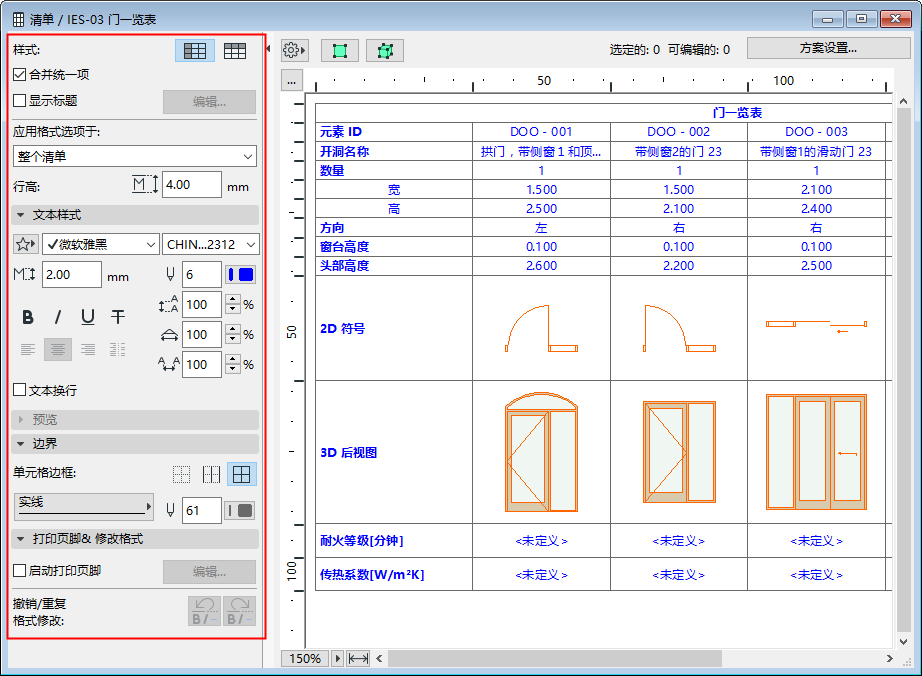
Task: Select DOO - 003 2D symbol thumbnail
Action: coord(816,326)
